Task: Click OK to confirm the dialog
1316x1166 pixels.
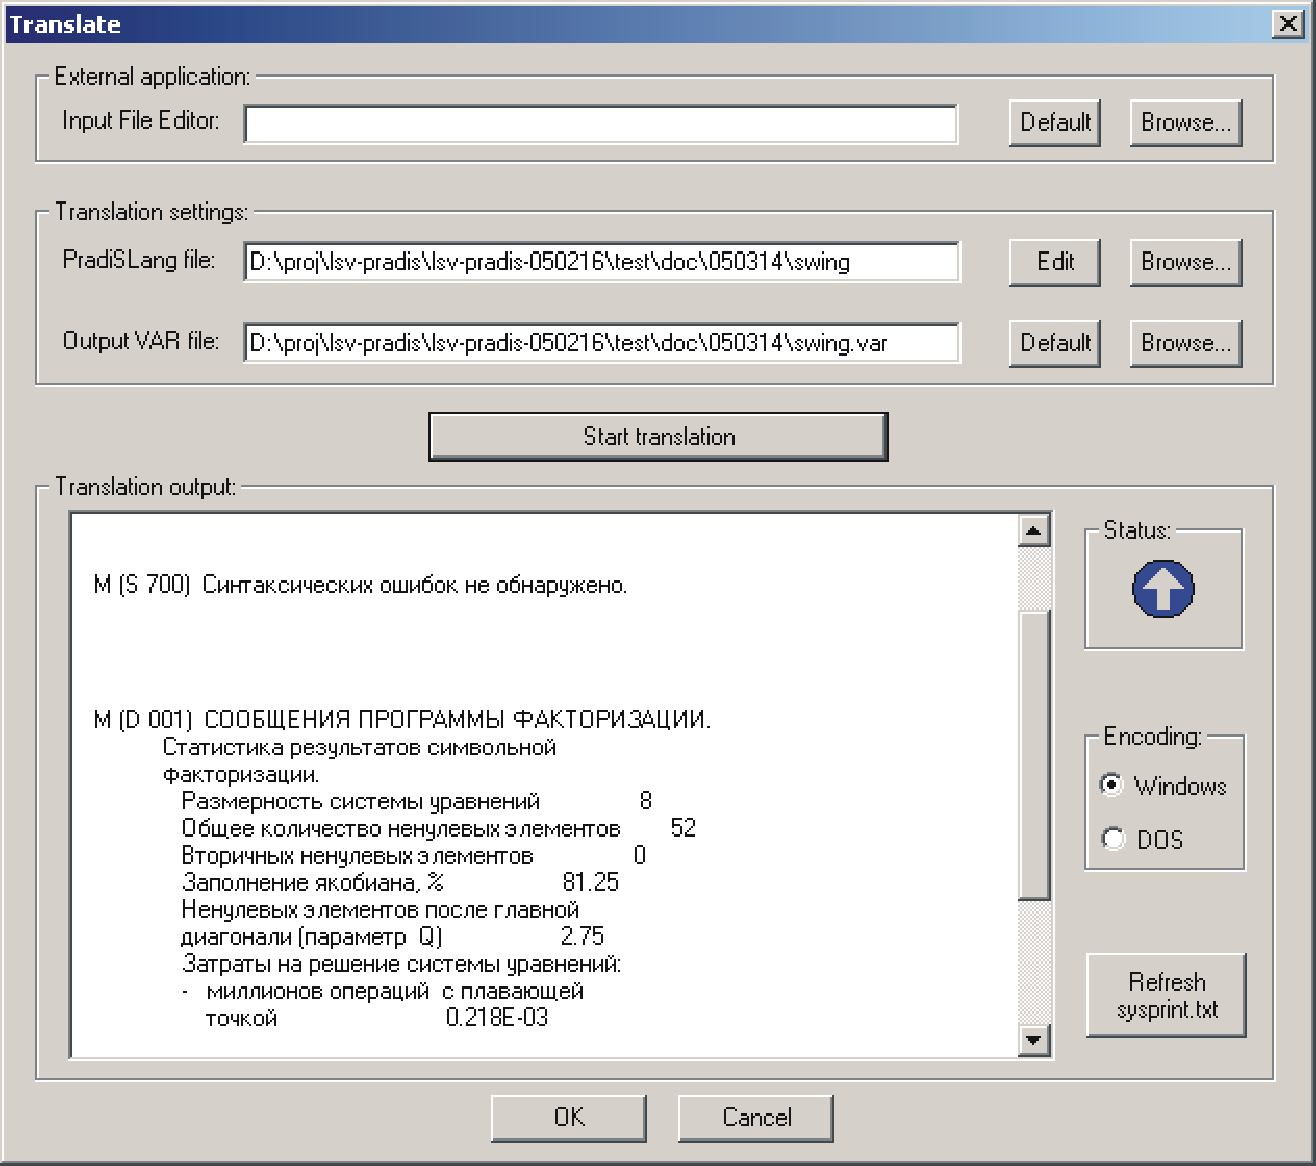Action: coord(568,1117)
